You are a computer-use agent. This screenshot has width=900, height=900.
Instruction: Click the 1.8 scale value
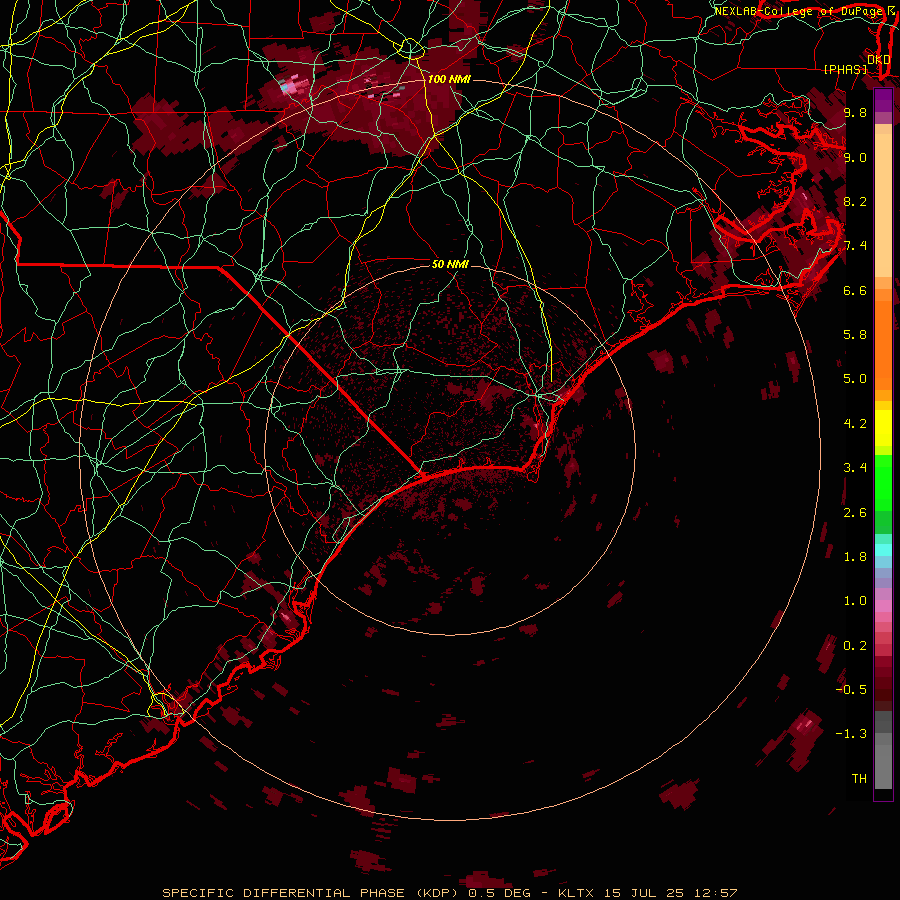(855, 557)
